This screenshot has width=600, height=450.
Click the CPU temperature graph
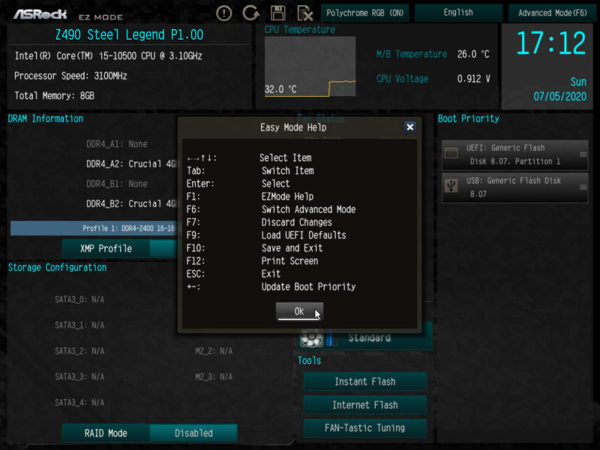coord(310,67)
